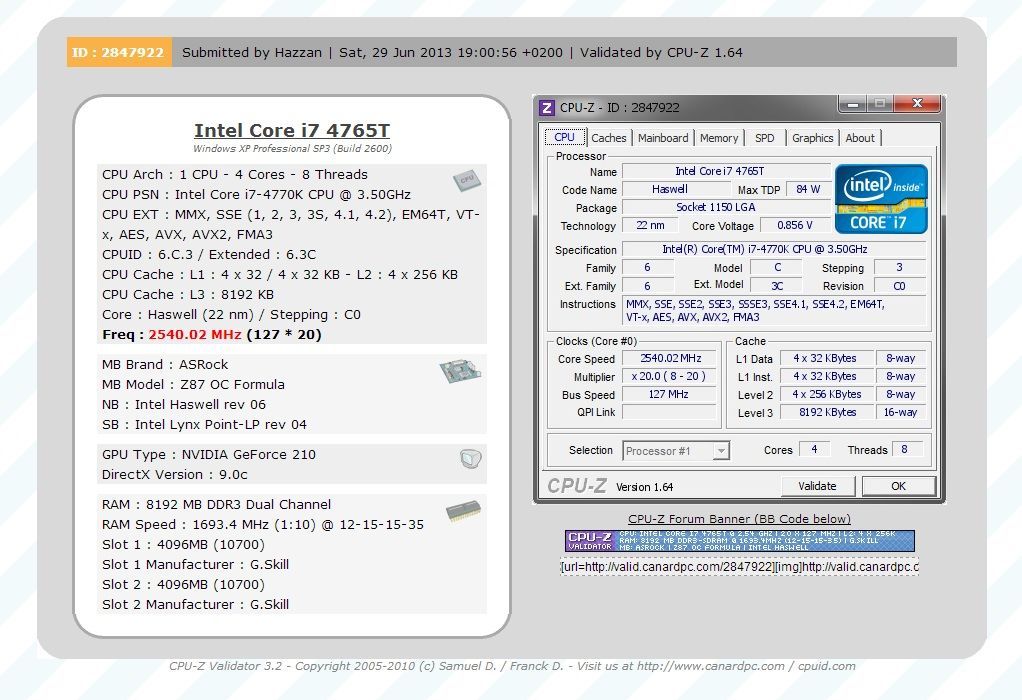Open the About tab
The width and height of the screenshot is (1022, 700).
pos(860,138)
